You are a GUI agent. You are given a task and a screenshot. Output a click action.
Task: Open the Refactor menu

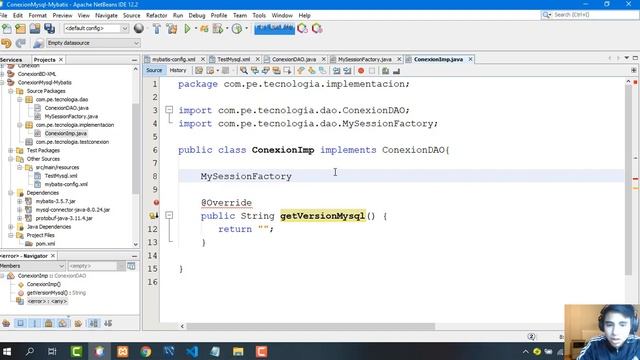point(157,15)
